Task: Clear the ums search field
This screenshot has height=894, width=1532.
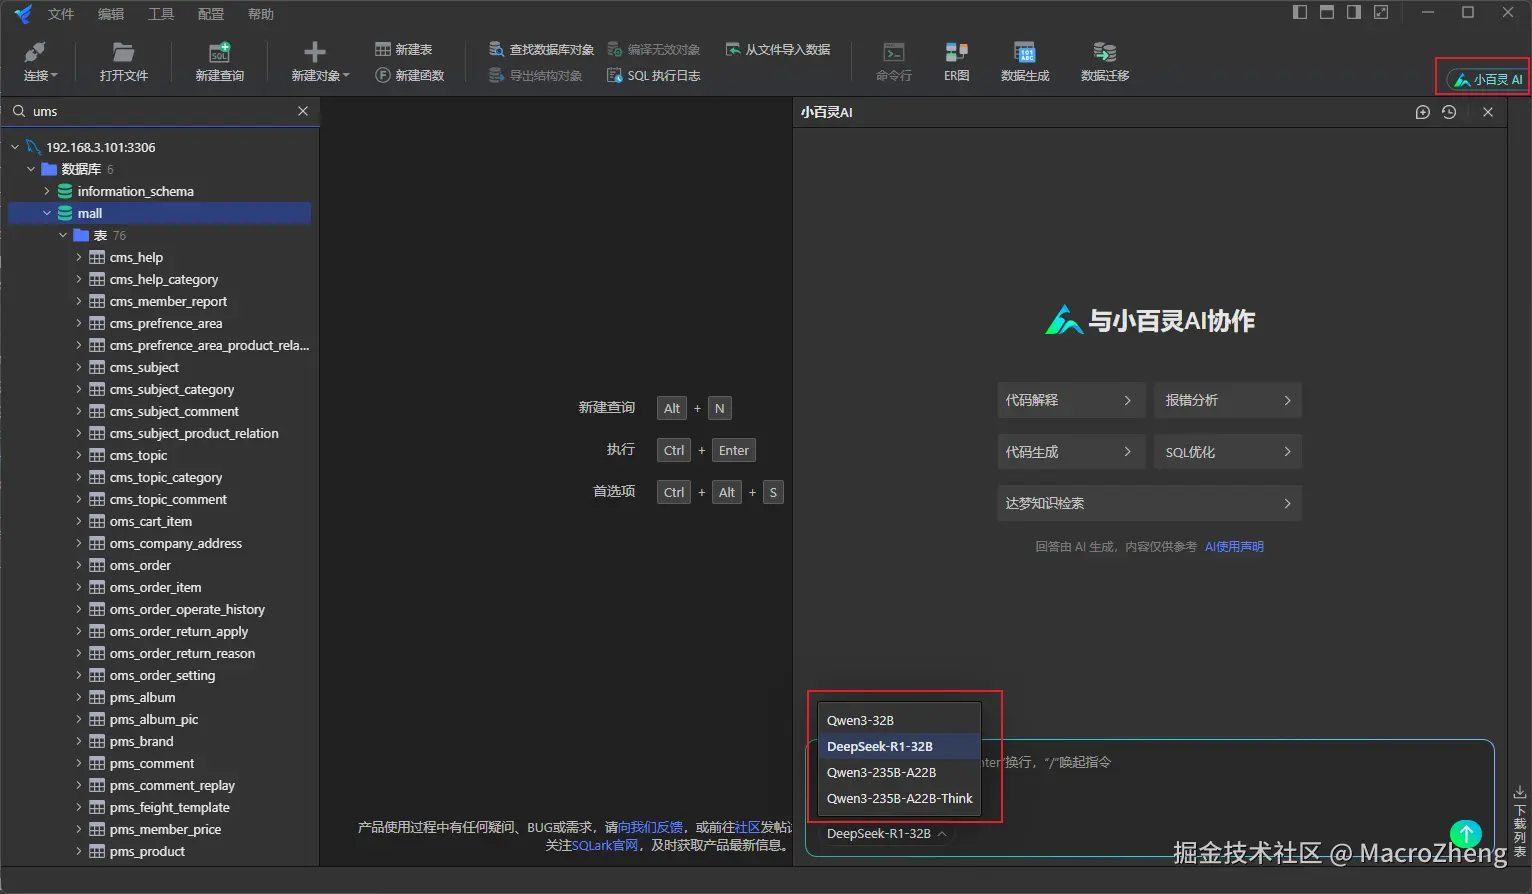Action: click(x=303, y=111)
